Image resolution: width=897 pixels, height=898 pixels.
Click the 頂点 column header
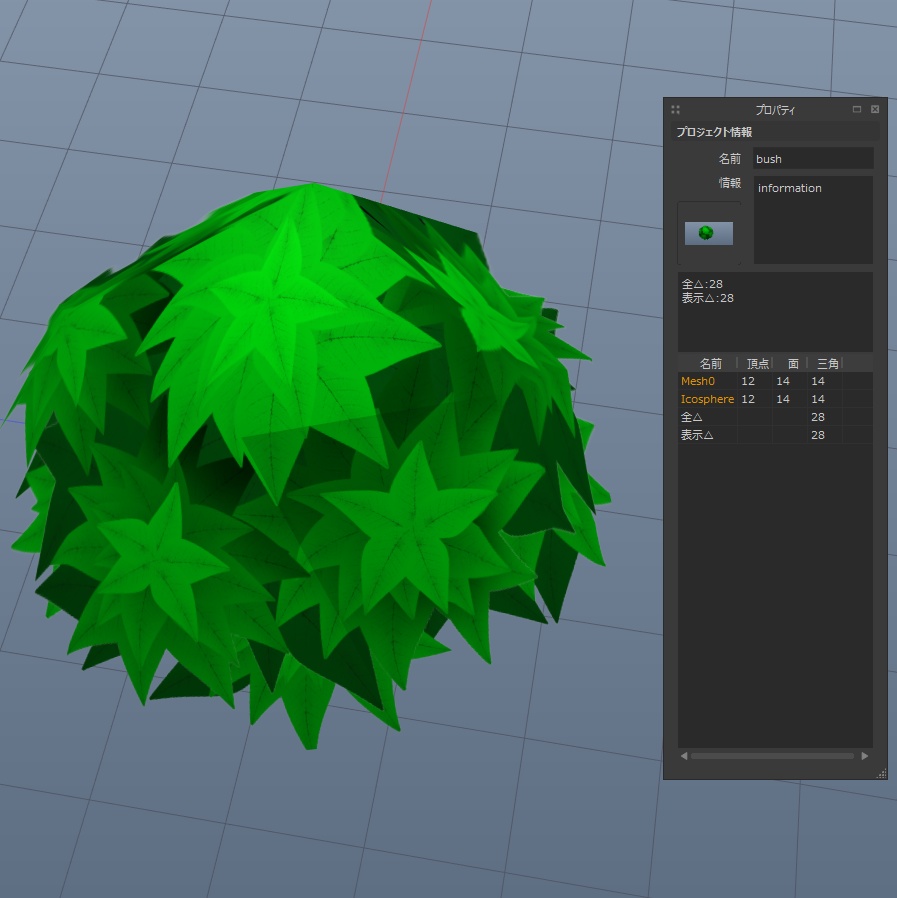click(x=756, y=363)
